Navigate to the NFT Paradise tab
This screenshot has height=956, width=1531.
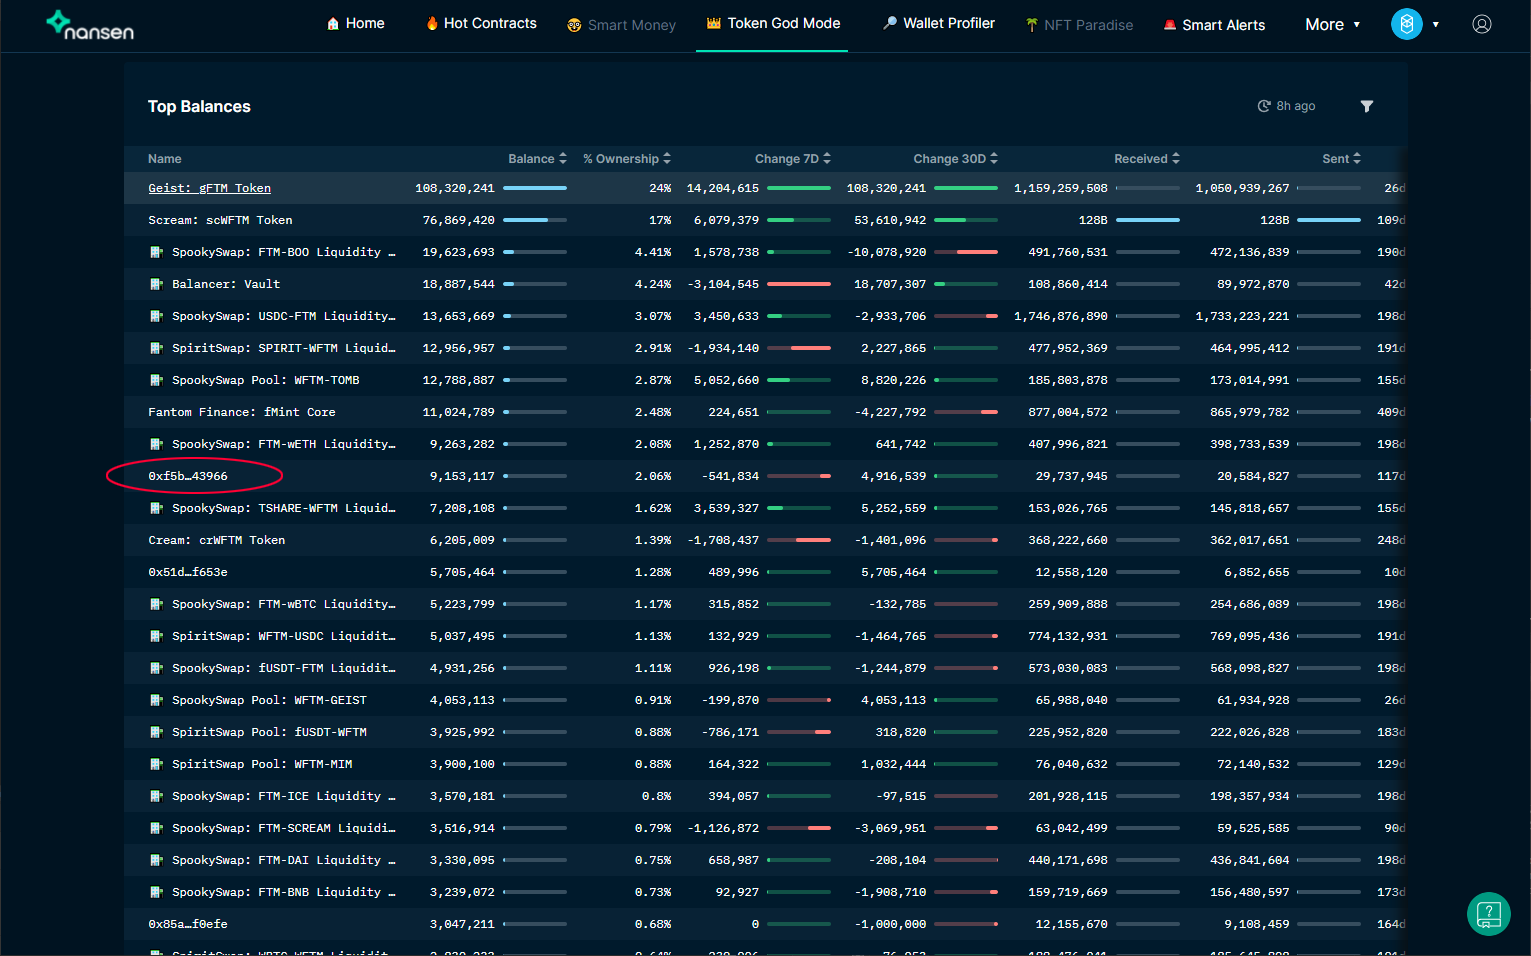click(1079, 25)
